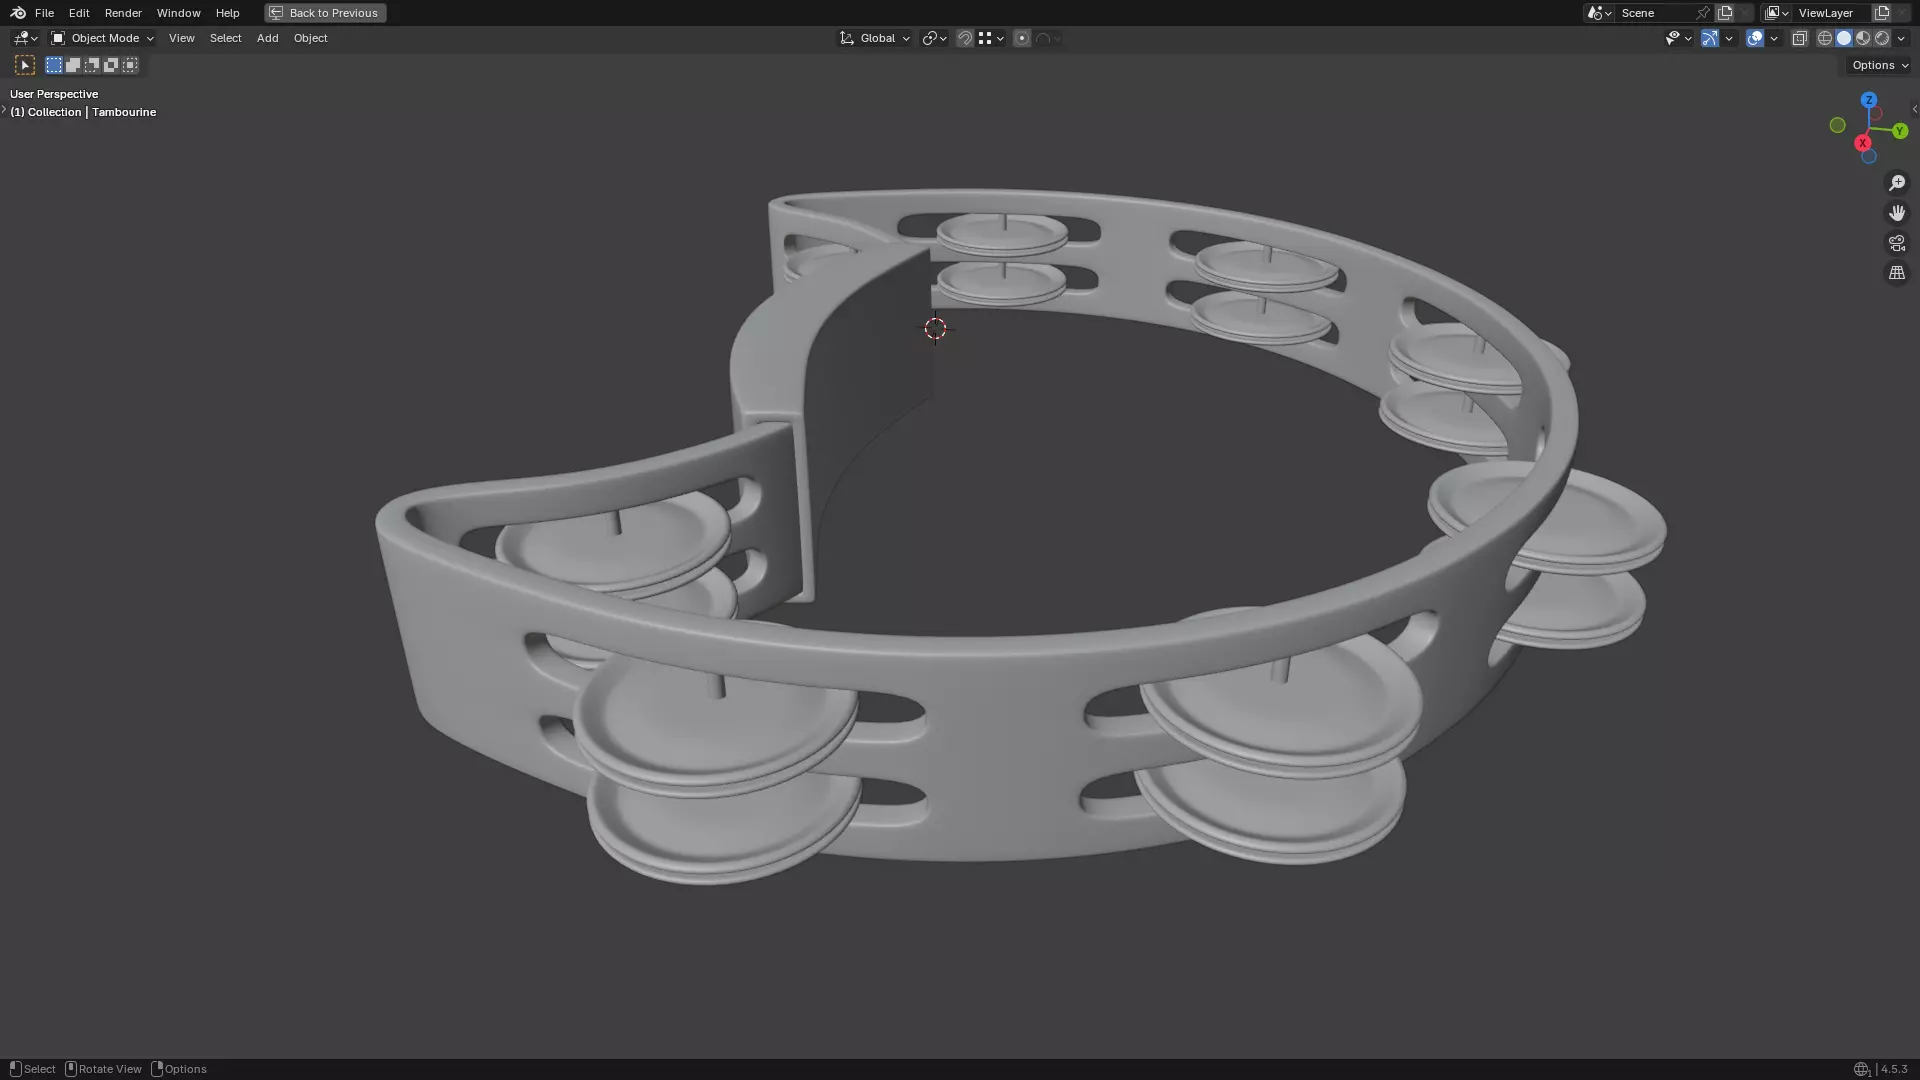Choose the Extend selection mode icon
Image resolution: width=1920 pixels, height=1080 pixels.
coord(73,65)
